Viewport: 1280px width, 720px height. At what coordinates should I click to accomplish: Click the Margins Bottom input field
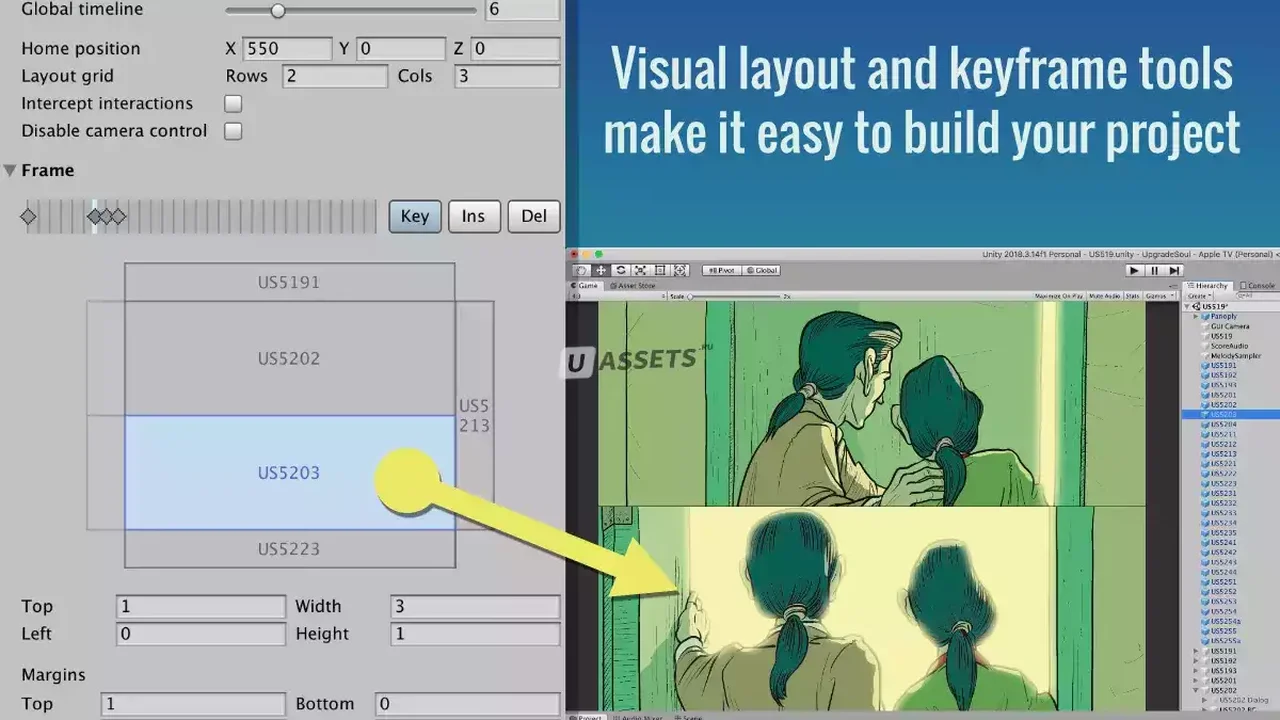pos(467,705)
